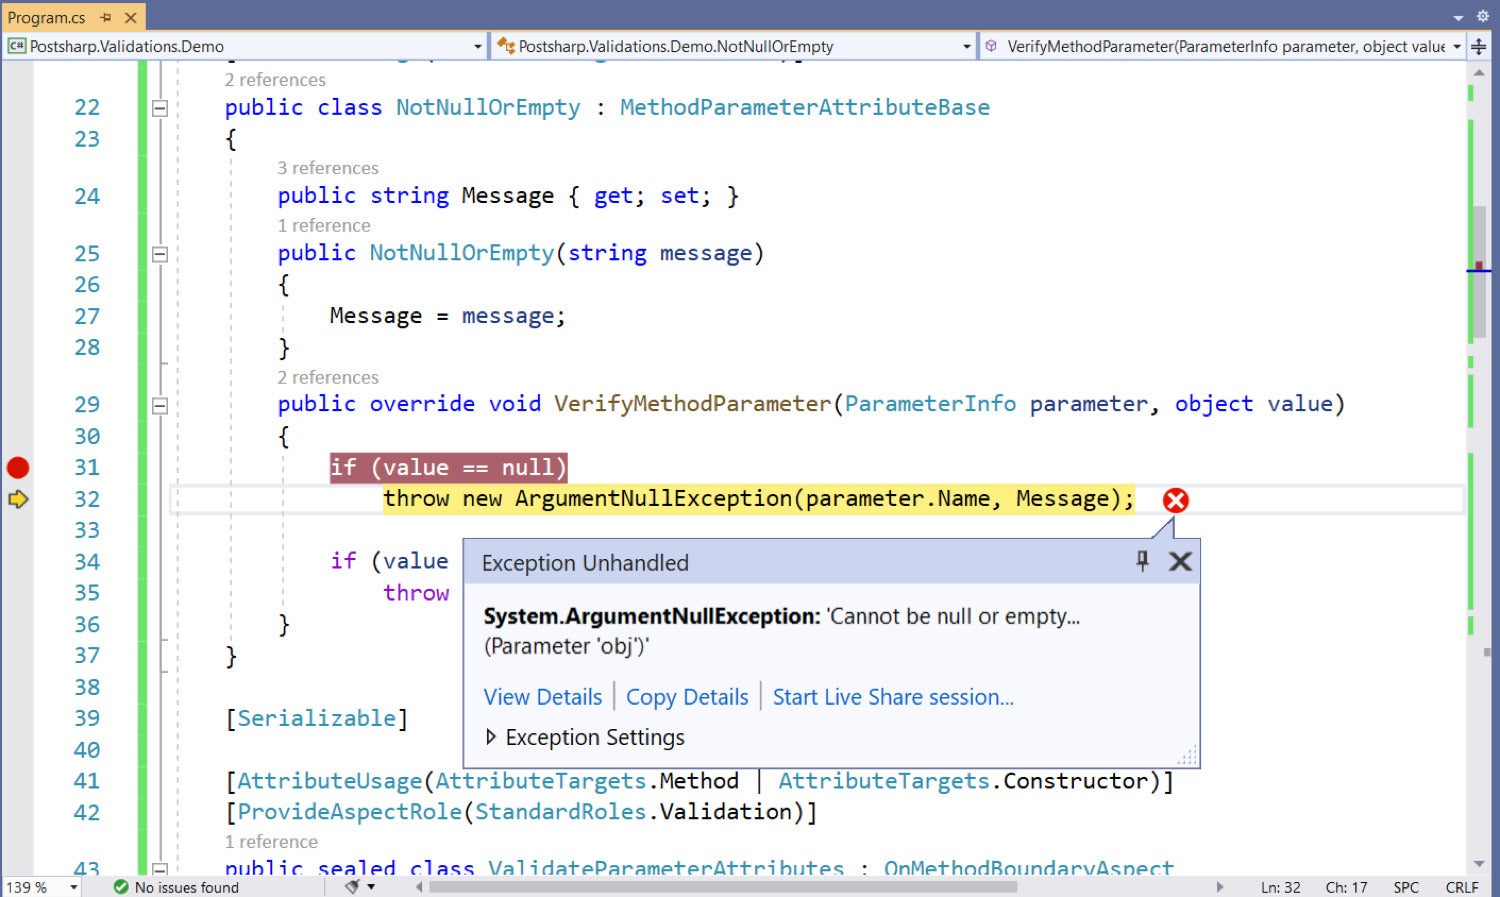This screenshot has height=897, width=1500.
Task: Click the highlighted 'if (value == null)' statement
Action: point(449,468)
